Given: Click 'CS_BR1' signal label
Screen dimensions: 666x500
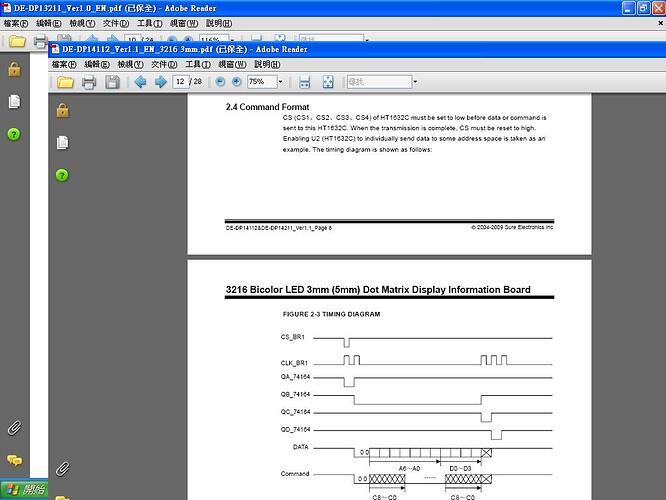Looking at the screenshot, I should tap(293, 337).
